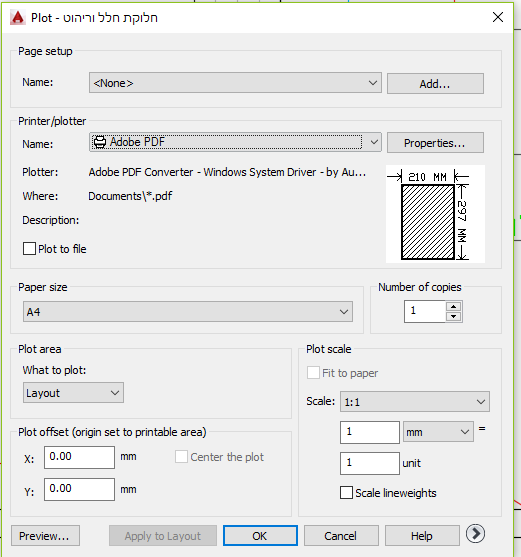
Task: Open the Scale 1:1 dropdown
Action: coord(415,402)
